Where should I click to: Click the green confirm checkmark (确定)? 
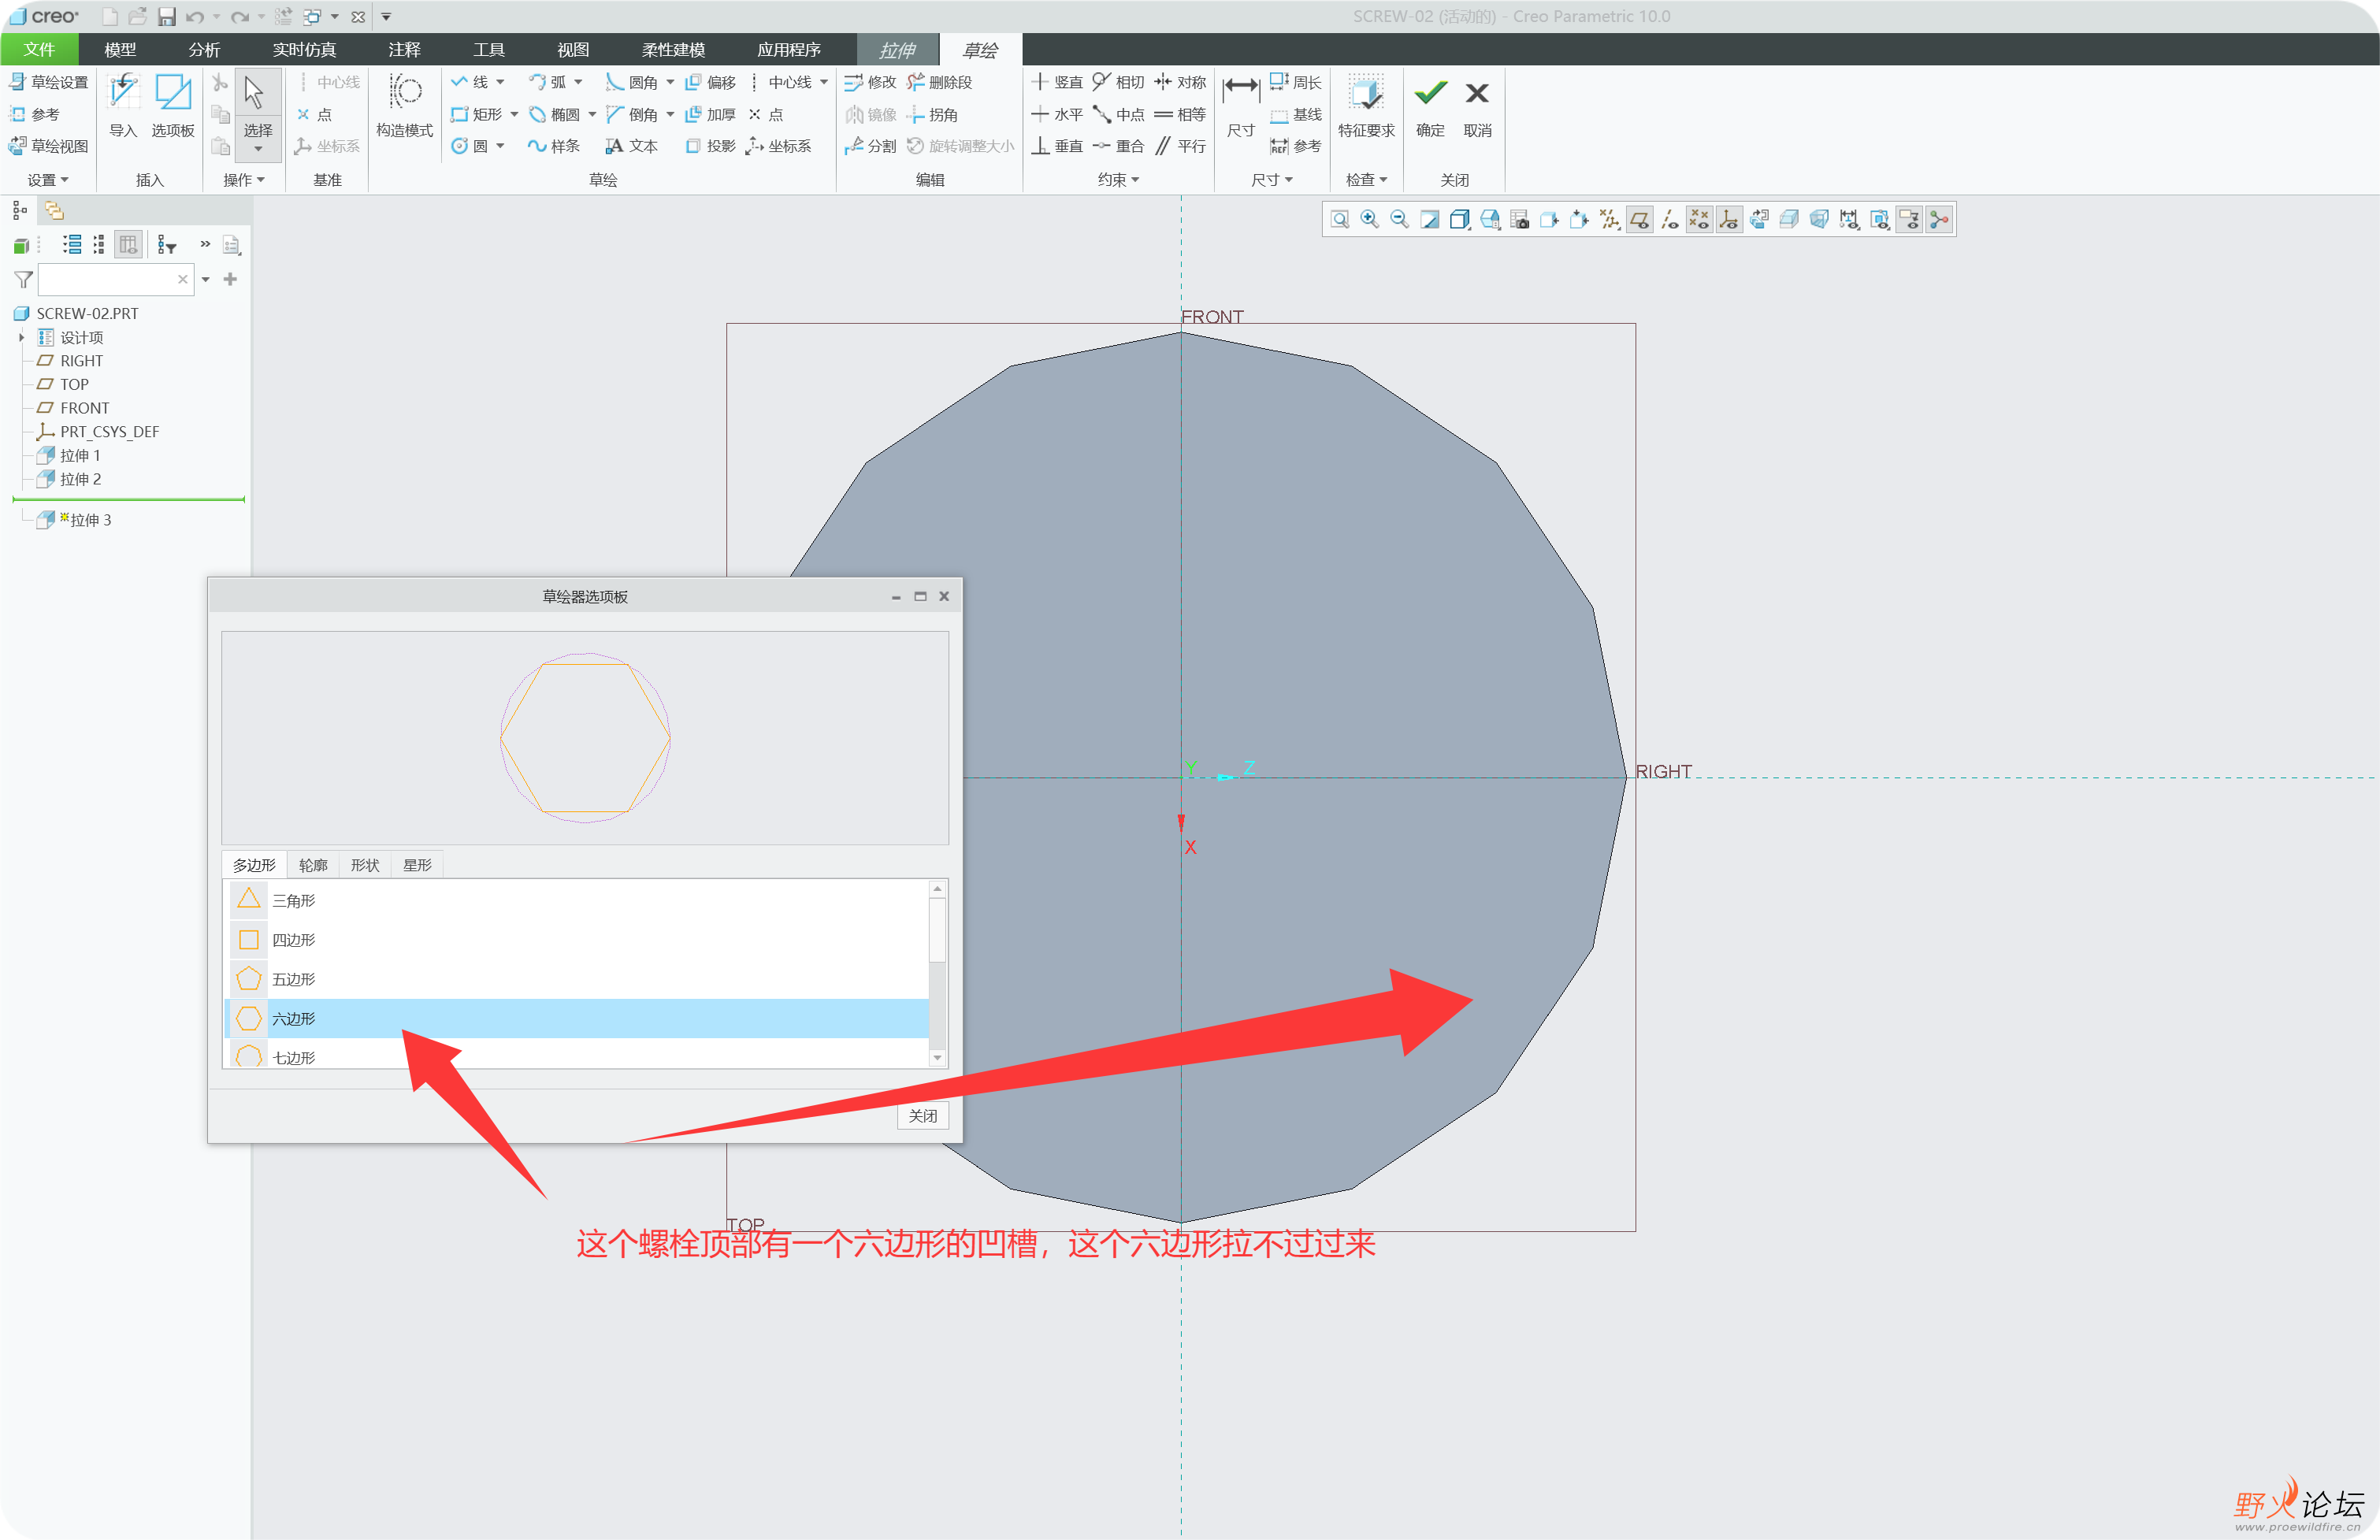pyautogui.click(x=1430, y=104)
